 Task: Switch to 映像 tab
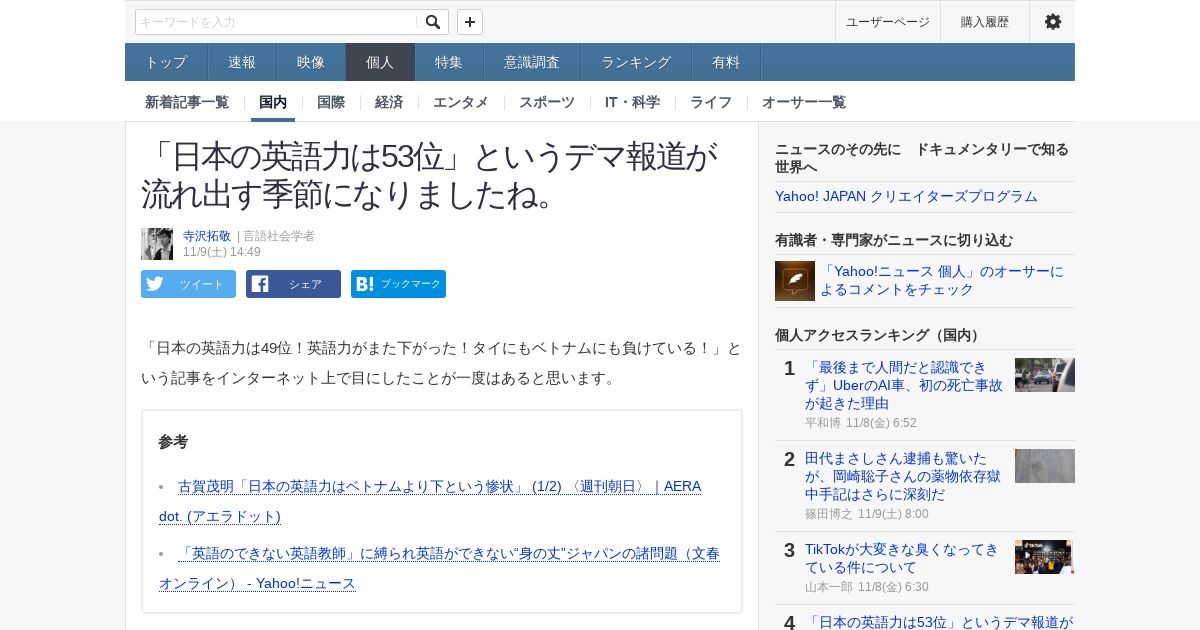(x=311, y=62)
